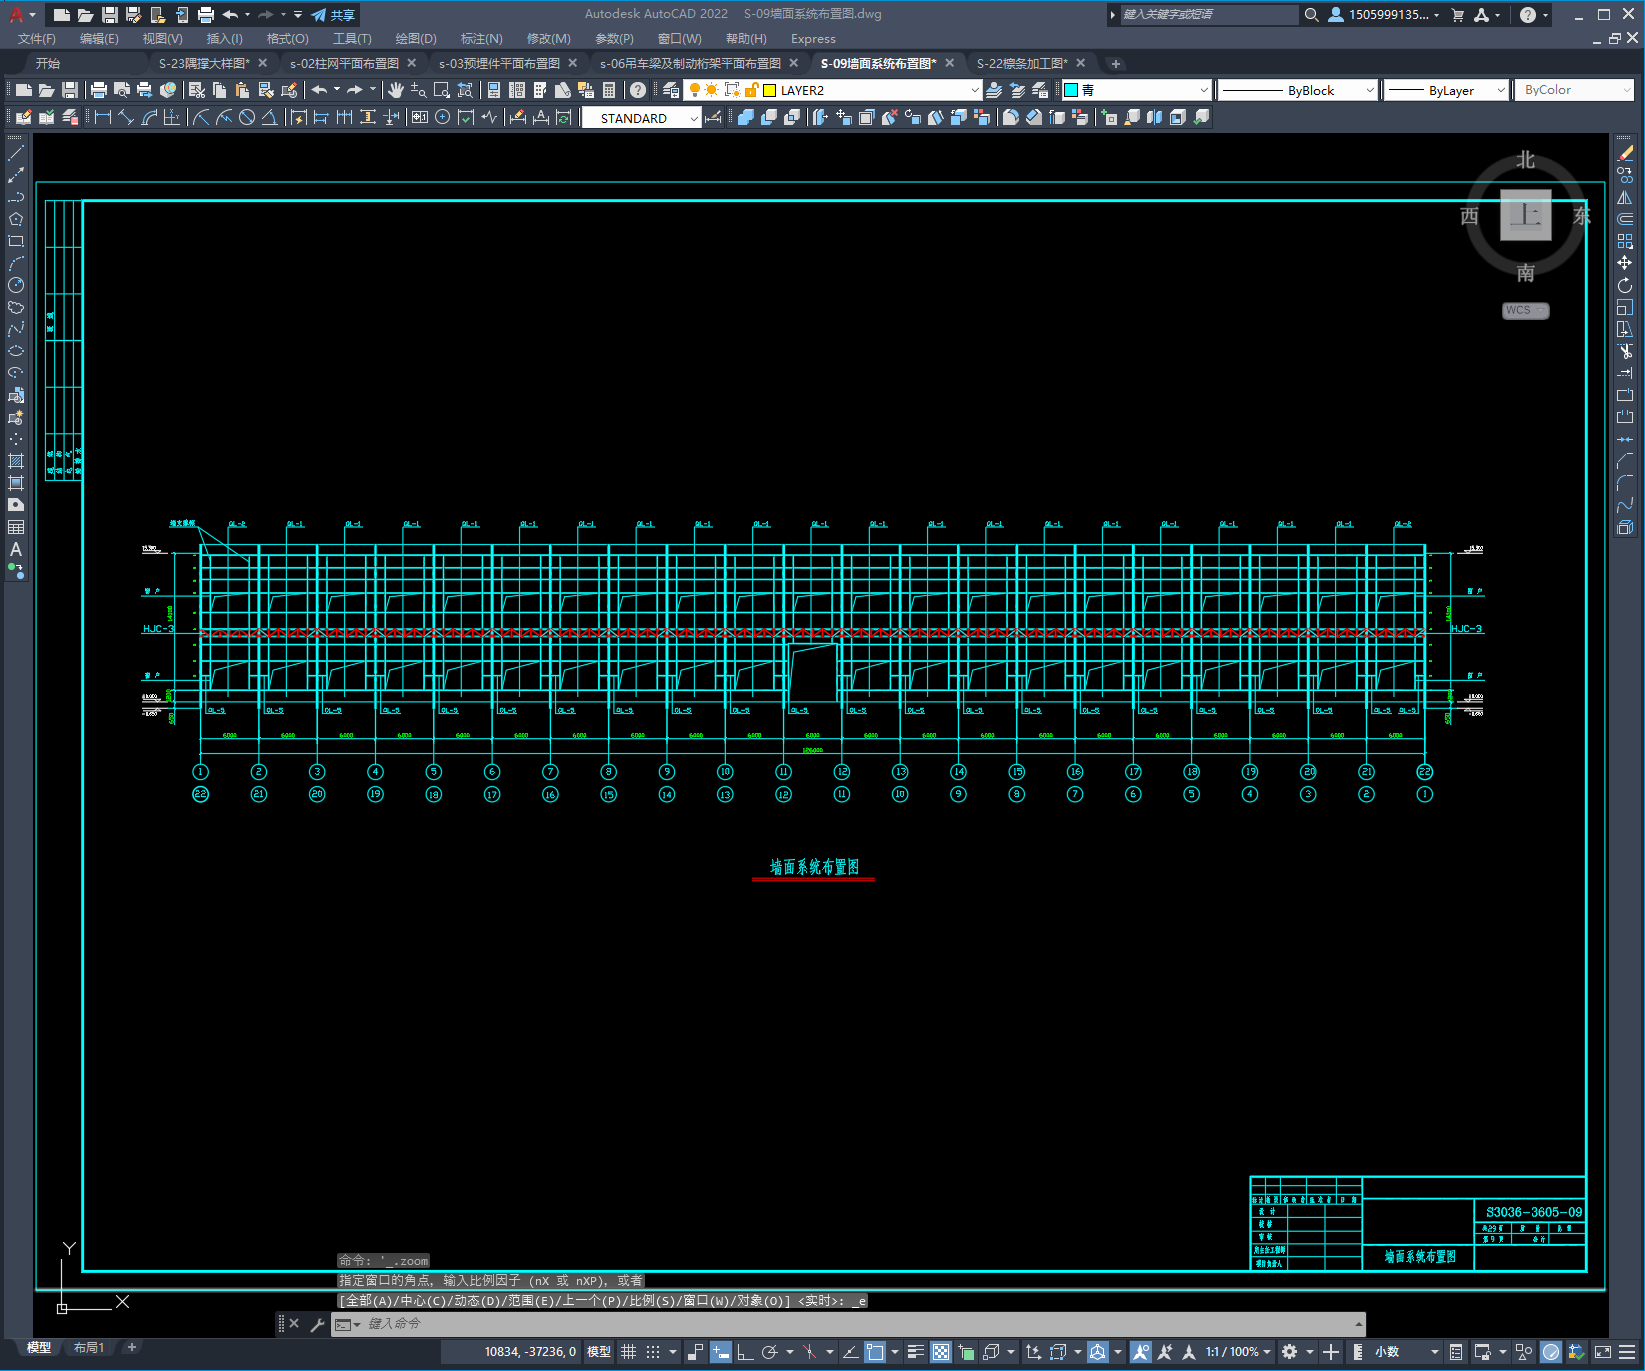Screen dimensions: 1645x1371
Task: Click the signed-in account 1505999135 button
Action: click(x=1384, y=15)
